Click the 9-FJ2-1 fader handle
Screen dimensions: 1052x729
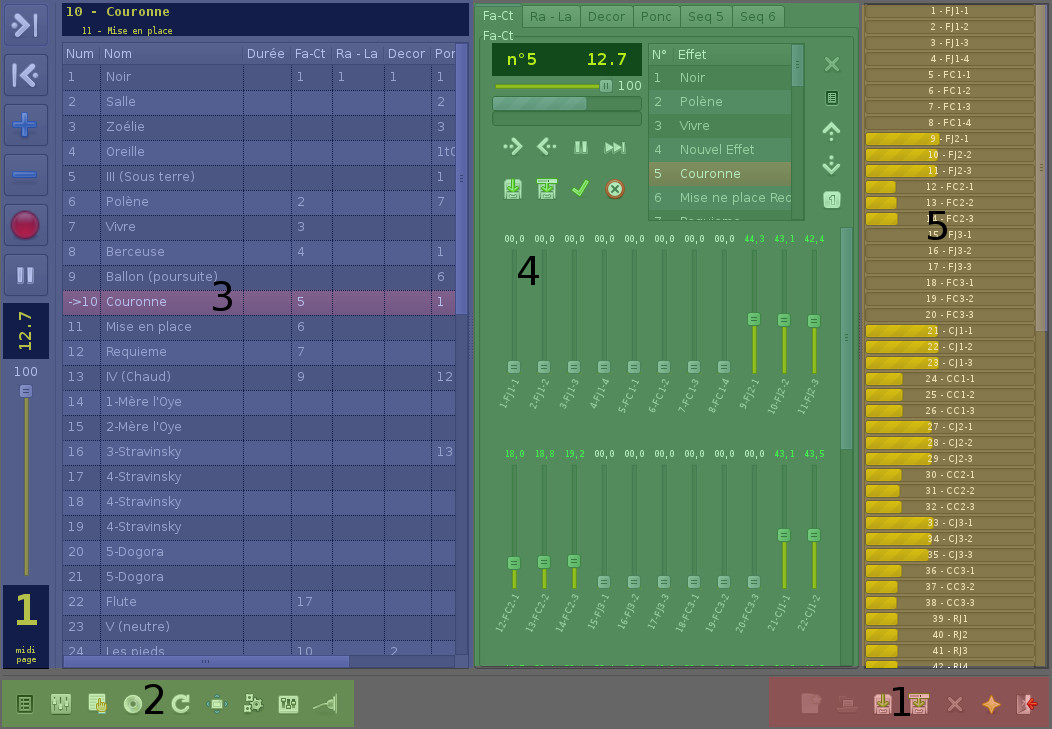click(754, 319)
